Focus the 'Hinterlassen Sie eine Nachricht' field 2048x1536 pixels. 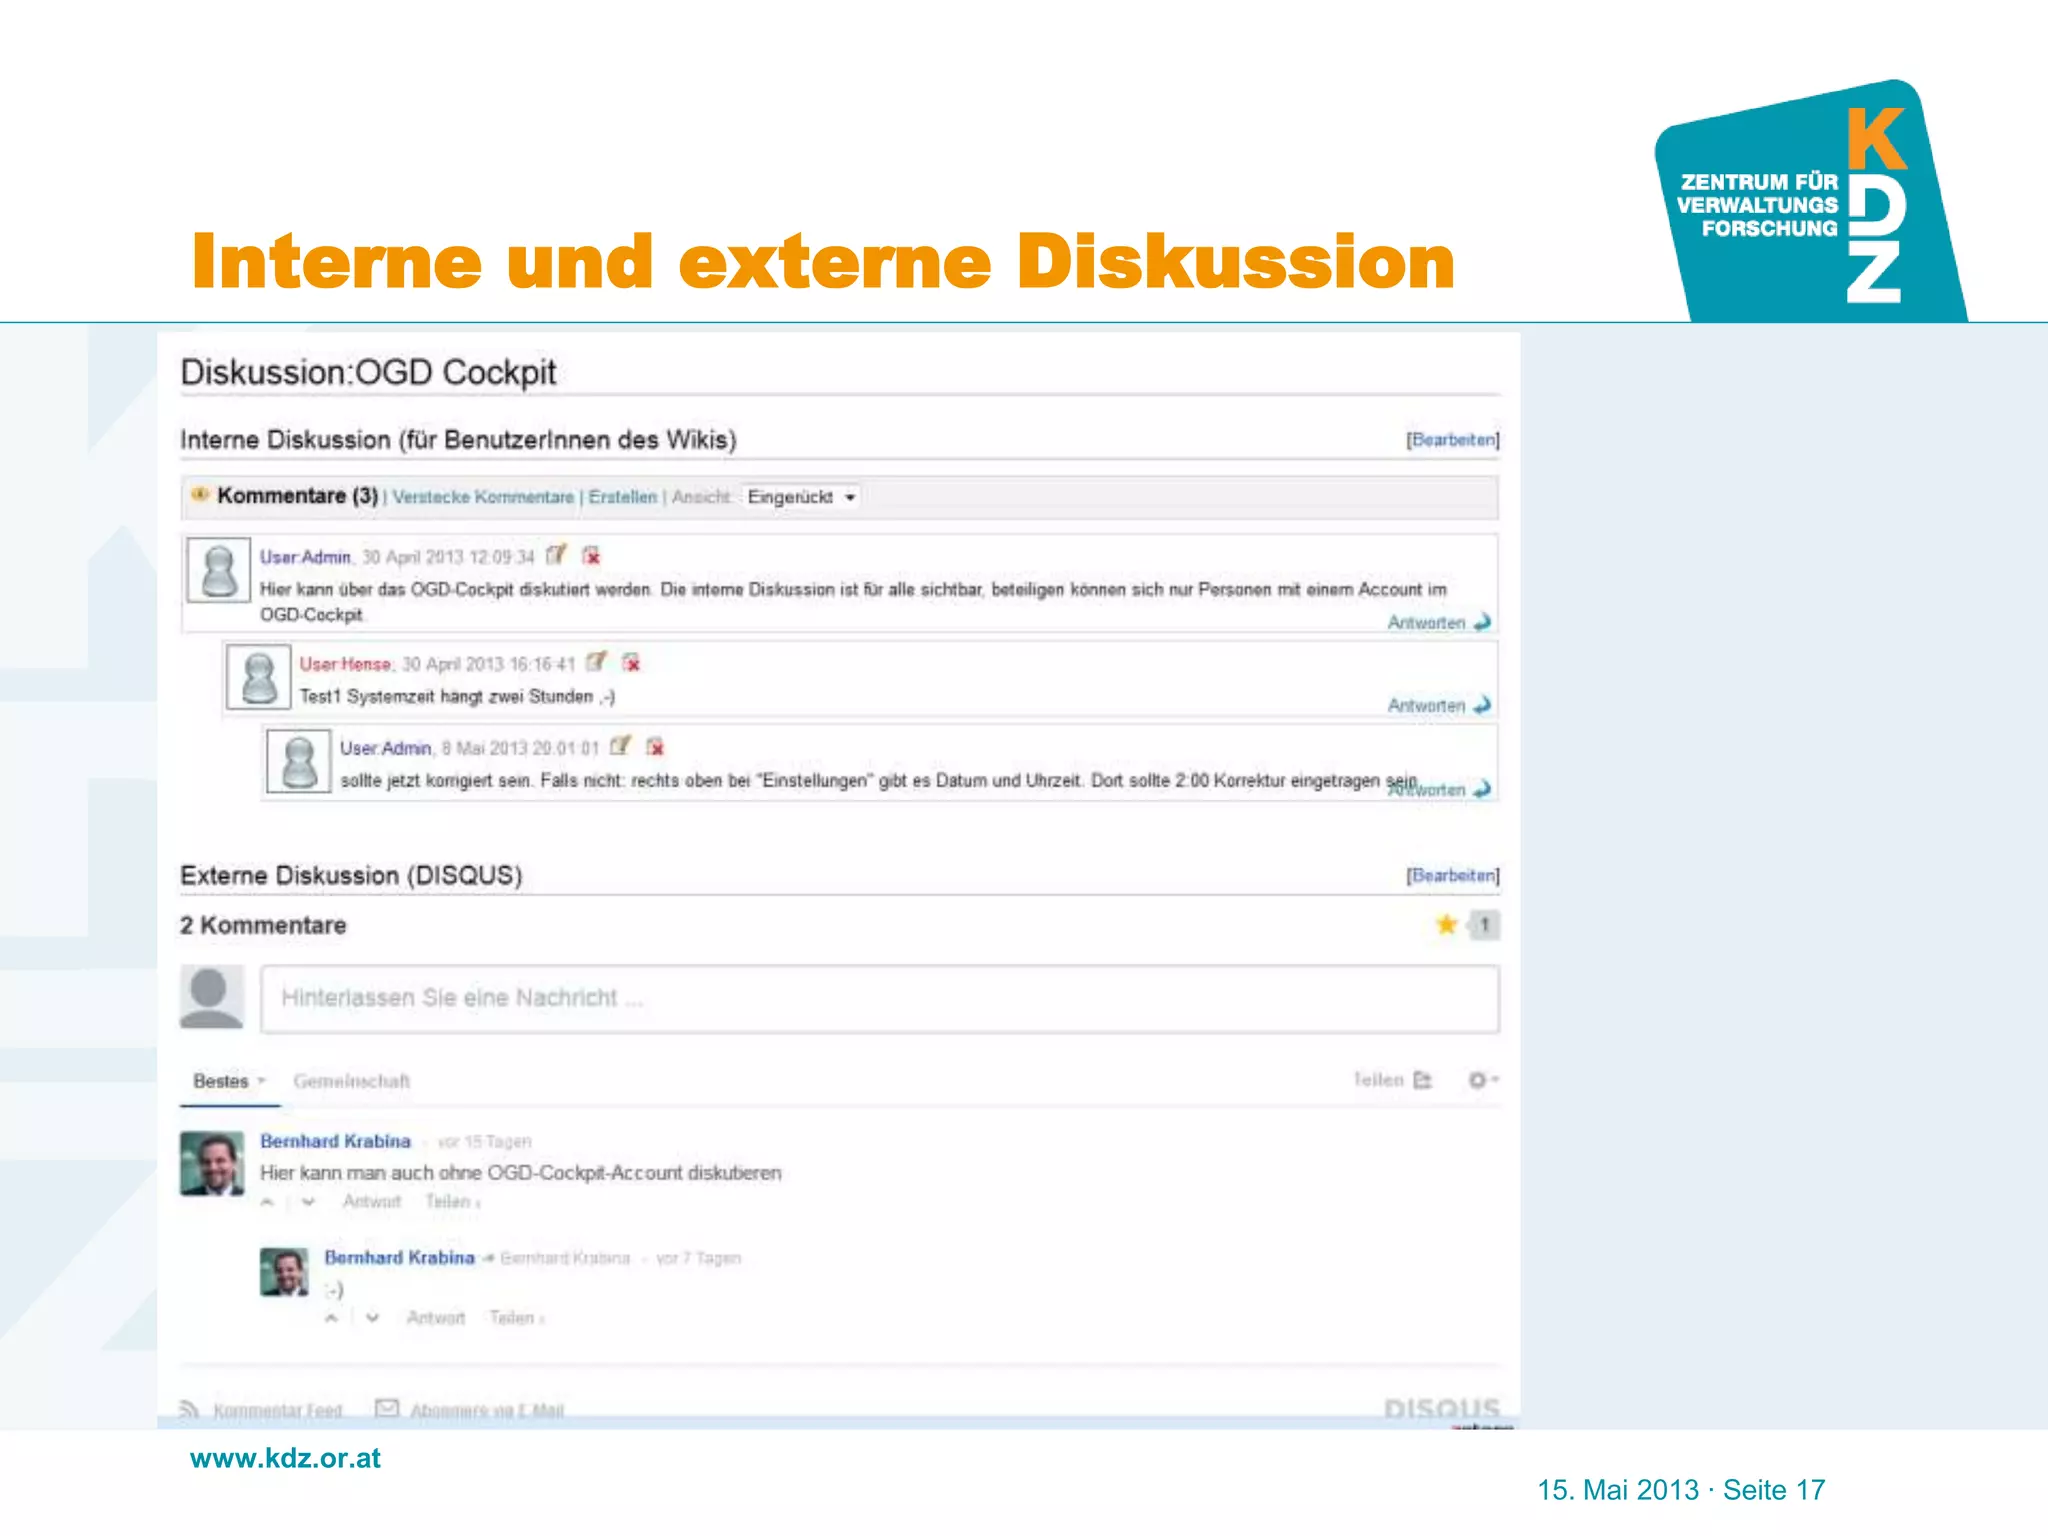point(880,998)
